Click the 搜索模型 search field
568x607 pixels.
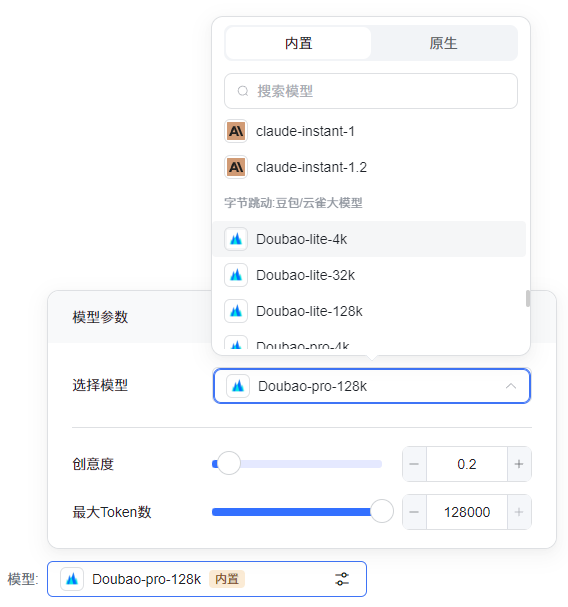tap(371, 91)
